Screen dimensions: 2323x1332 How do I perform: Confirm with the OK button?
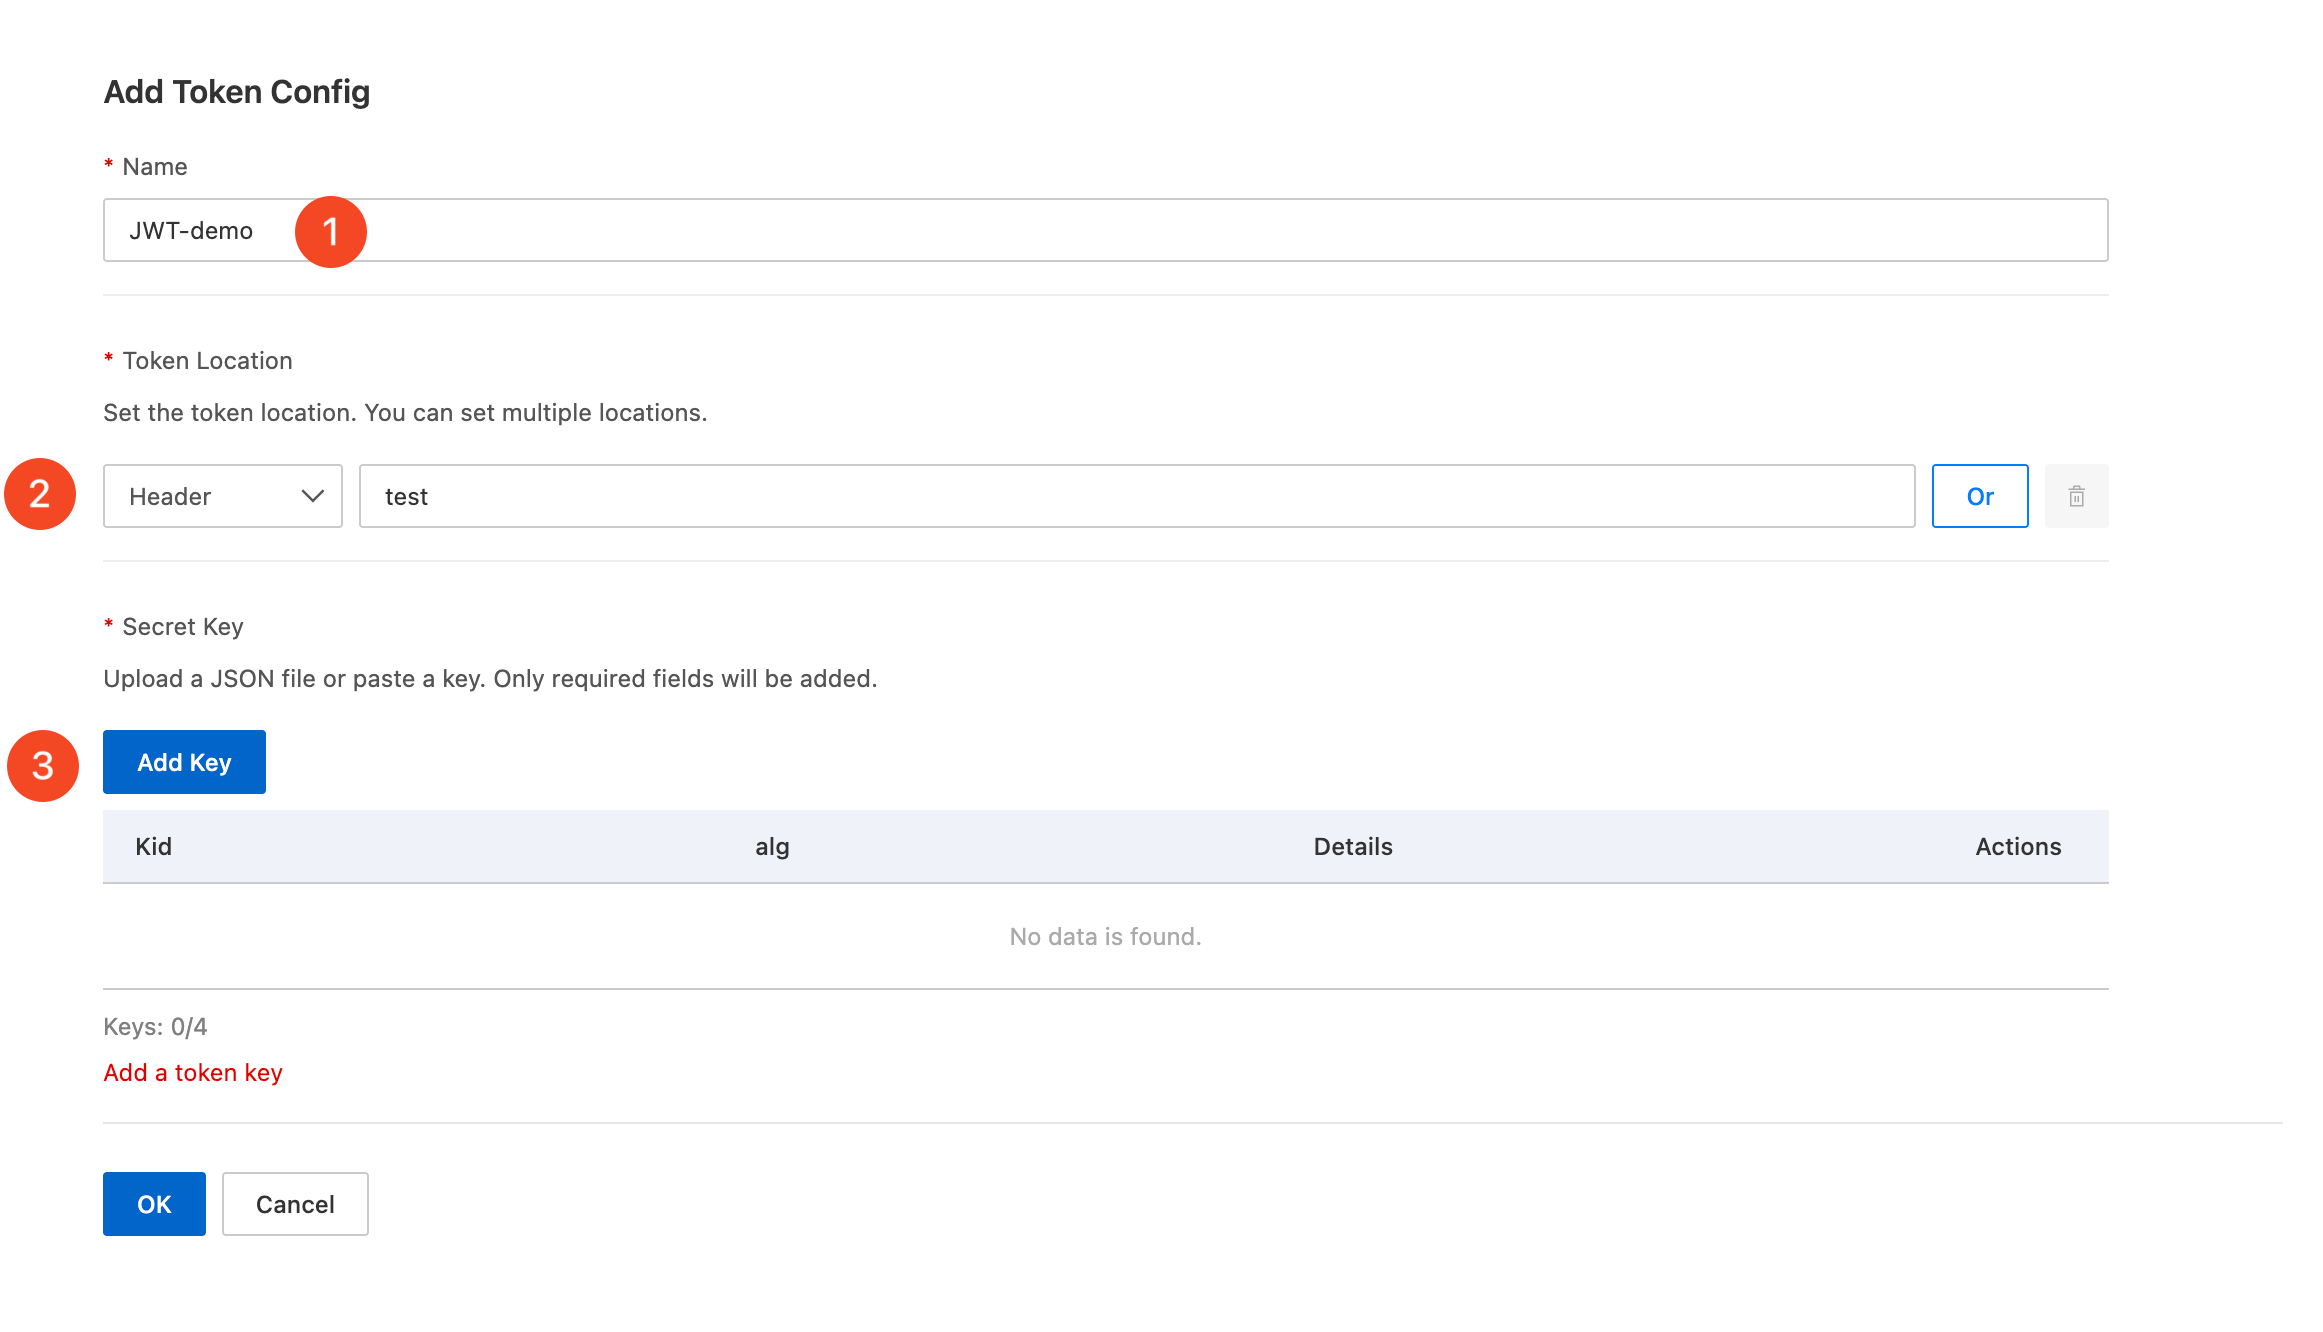(154, 1204)
